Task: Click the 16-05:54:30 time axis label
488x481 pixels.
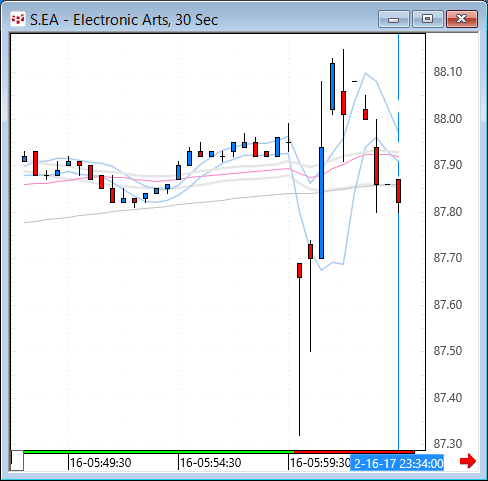Action: click(x=210, y=463)
